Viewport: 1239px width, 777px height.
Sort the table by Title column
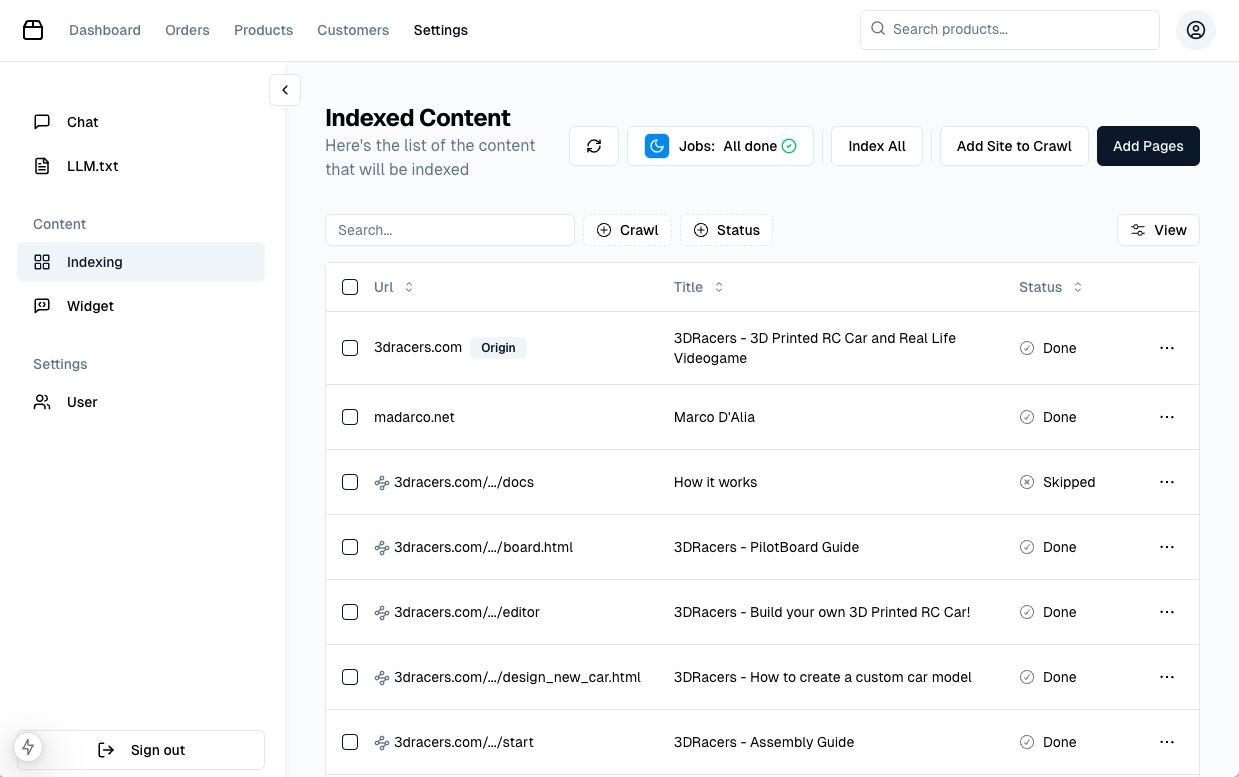(x=698, y=287)
